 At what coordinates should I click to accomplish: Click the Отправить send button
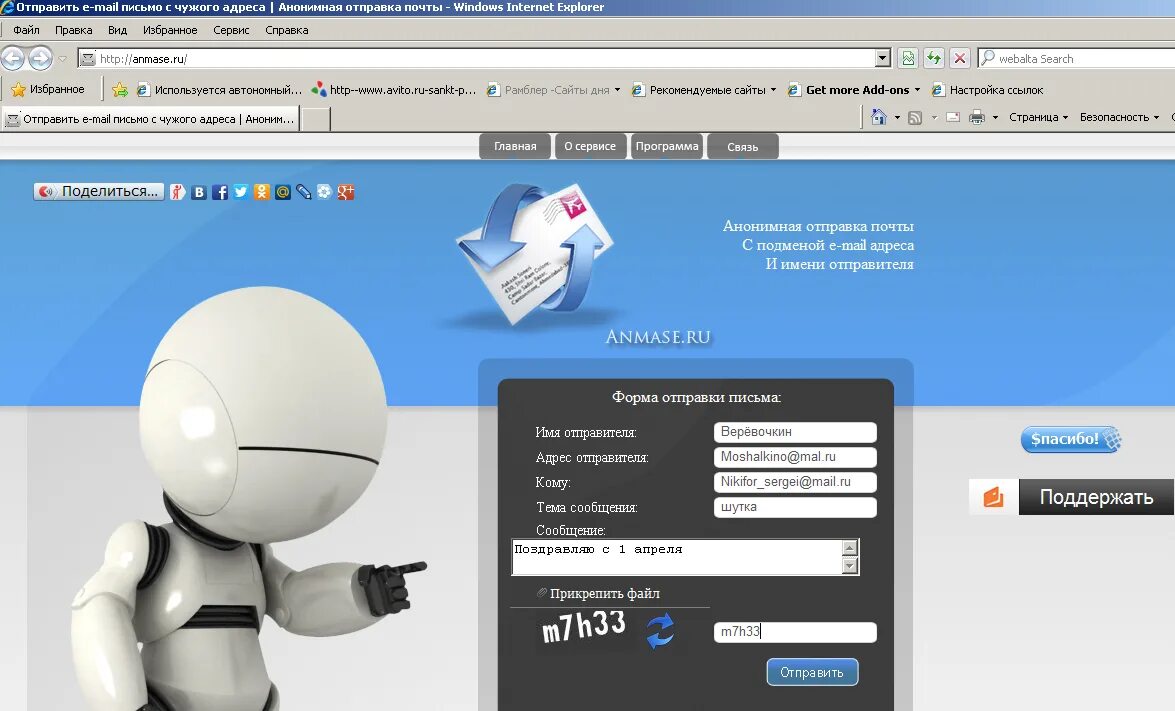point(812,672)
